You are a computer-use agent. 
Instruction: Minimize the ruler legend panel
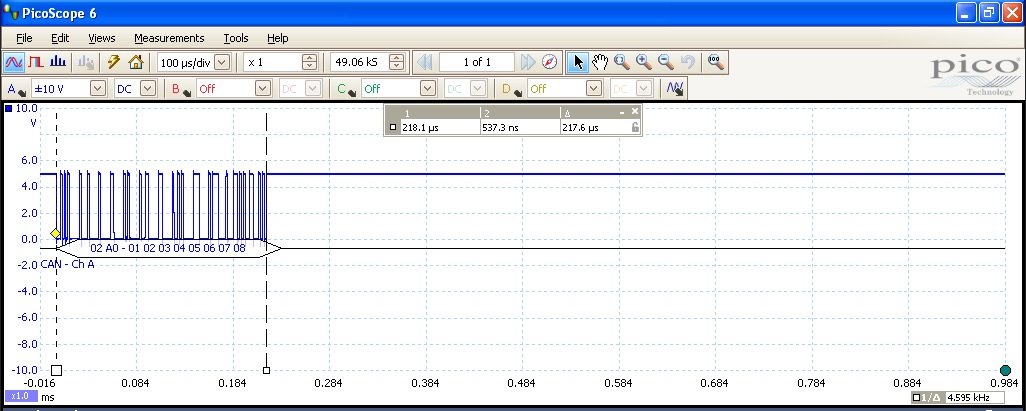point(622,112)
